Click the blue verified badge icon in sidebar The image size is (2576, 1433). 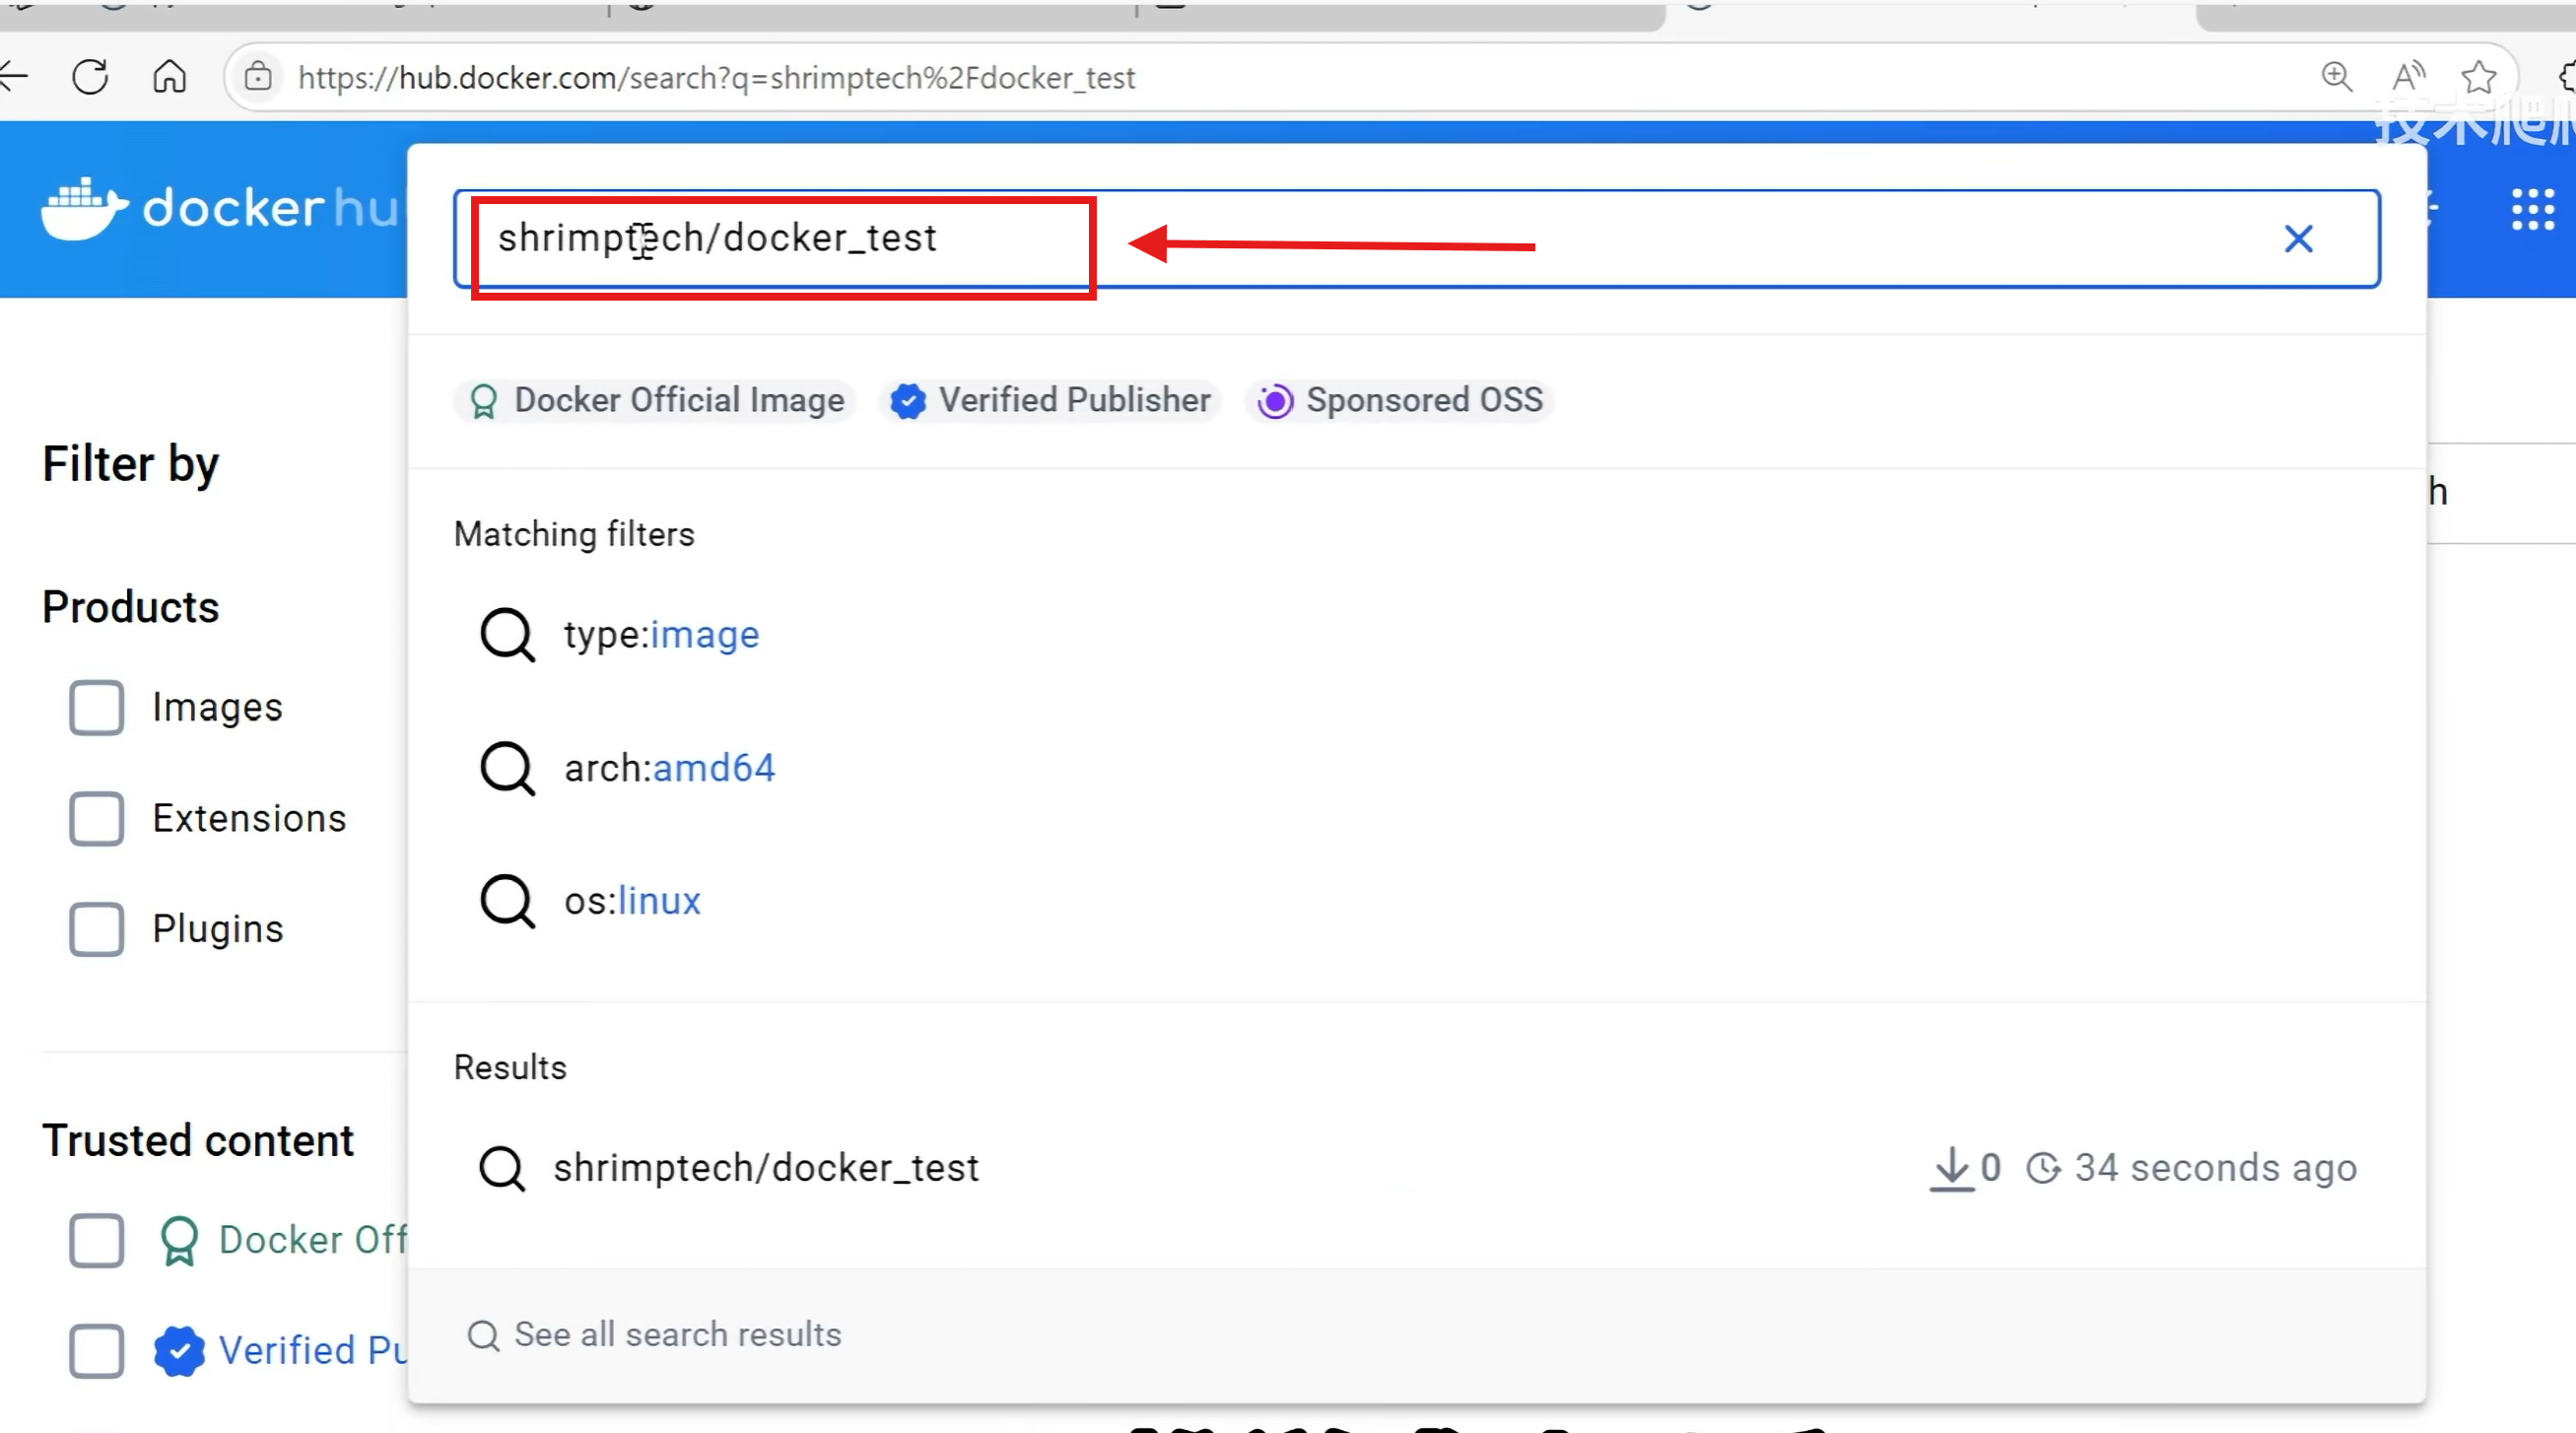180,1352
